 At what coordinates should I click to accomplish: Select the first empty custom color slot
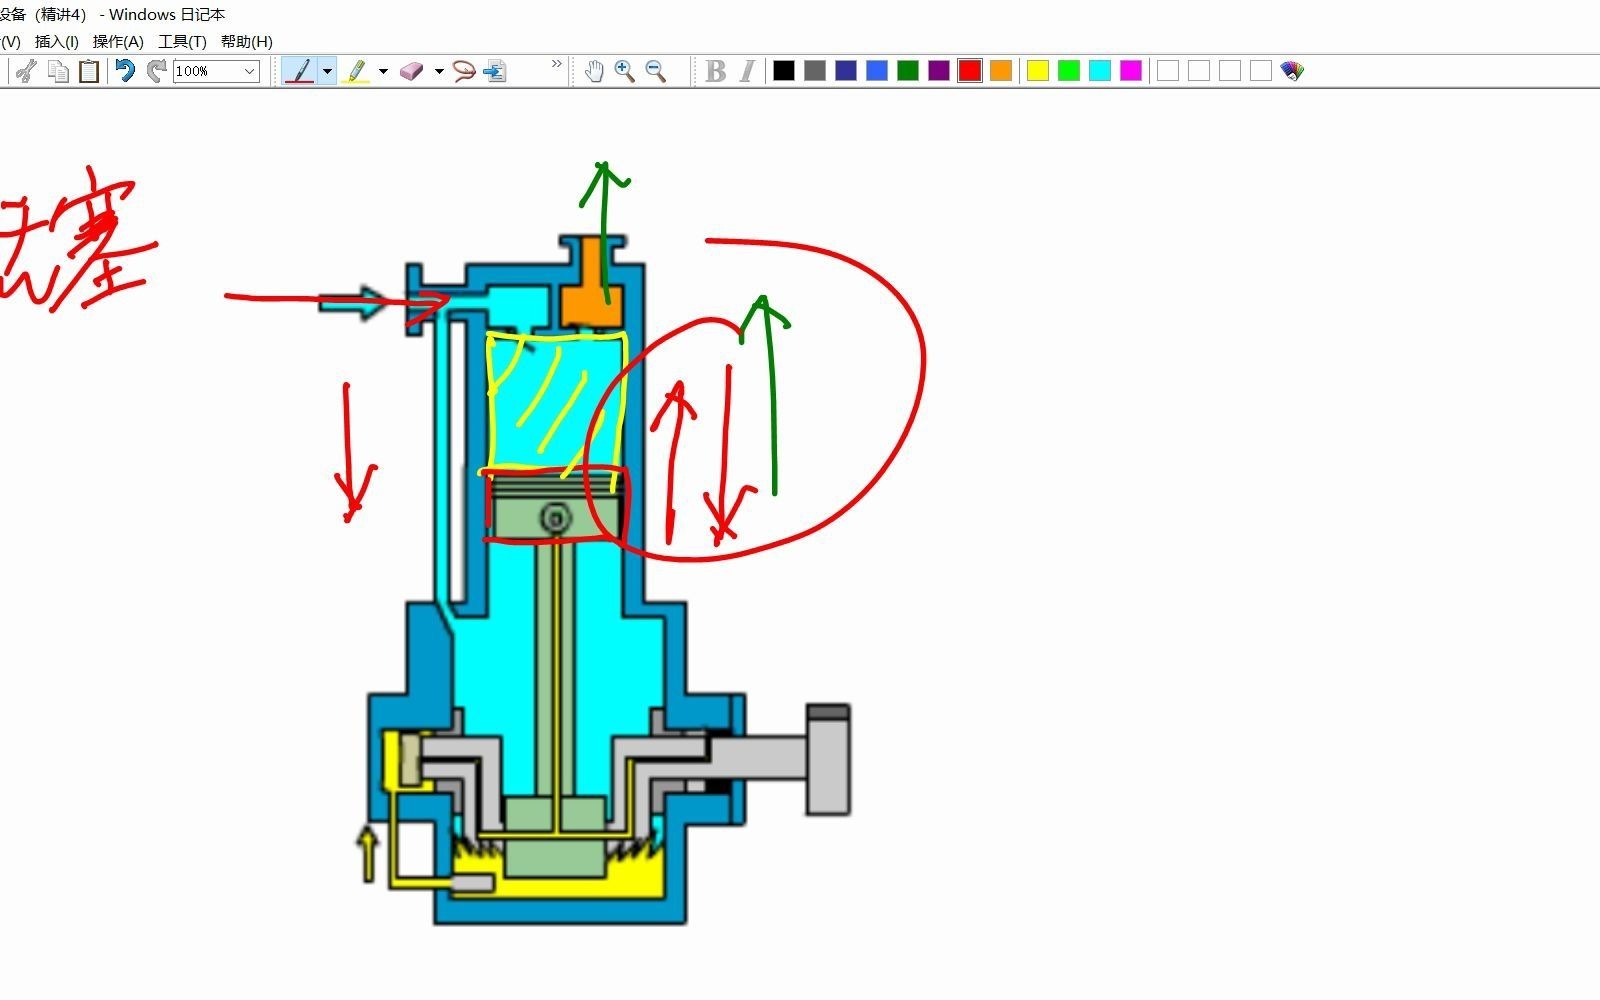[x=1168, y=71]
